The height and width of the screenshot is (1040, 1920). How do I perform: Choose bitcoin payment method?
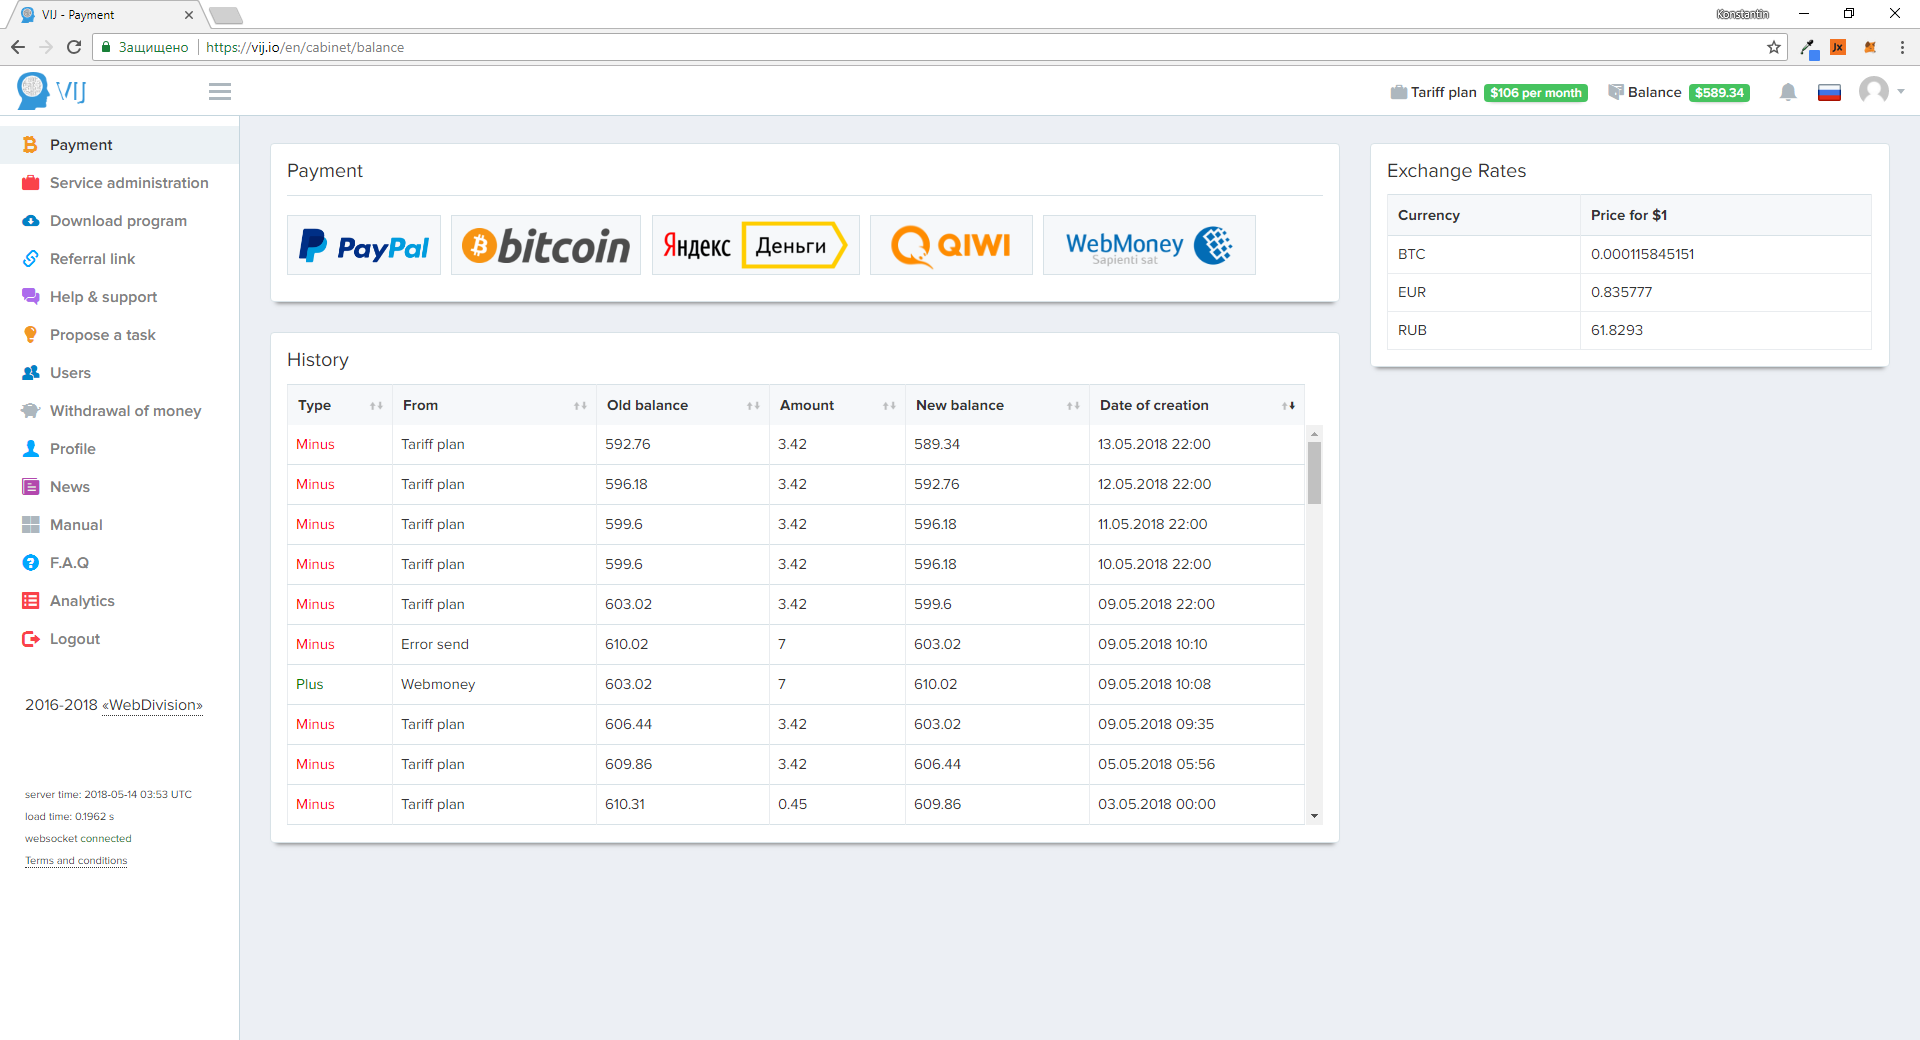click(546, 245)
